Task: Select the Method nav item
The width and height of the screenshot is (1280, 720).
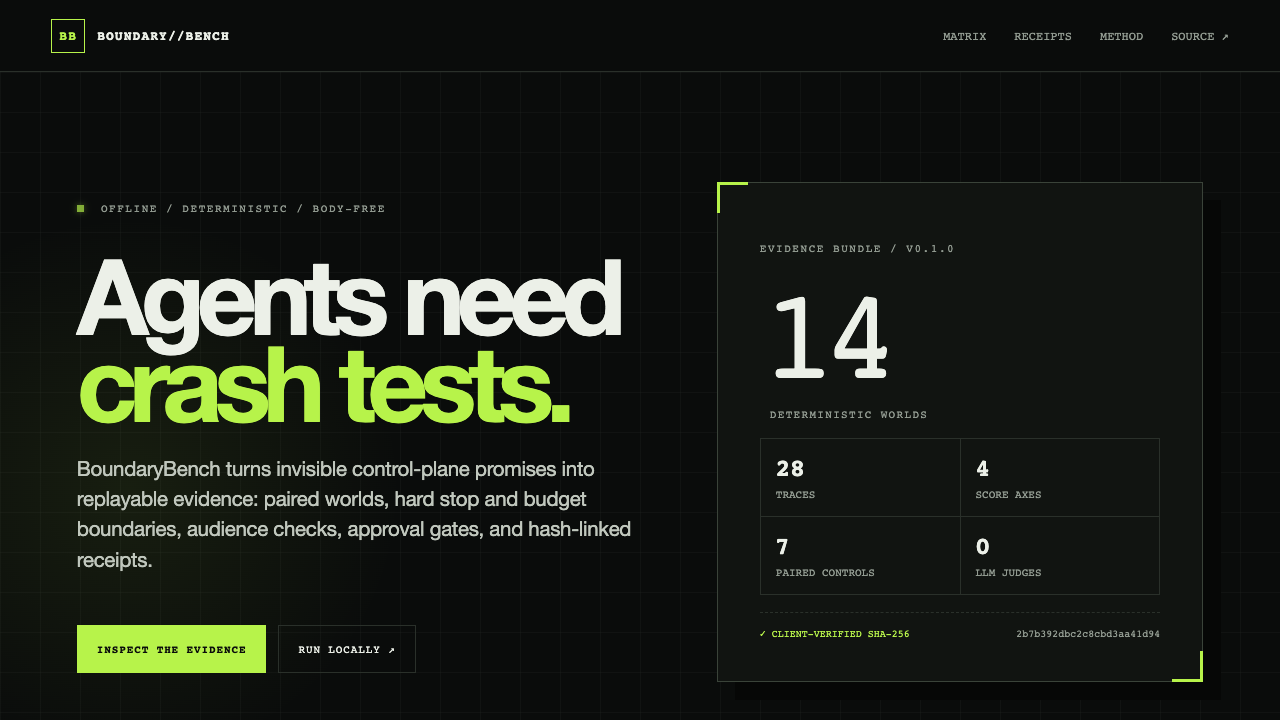Action: [x=1121, y=36]
